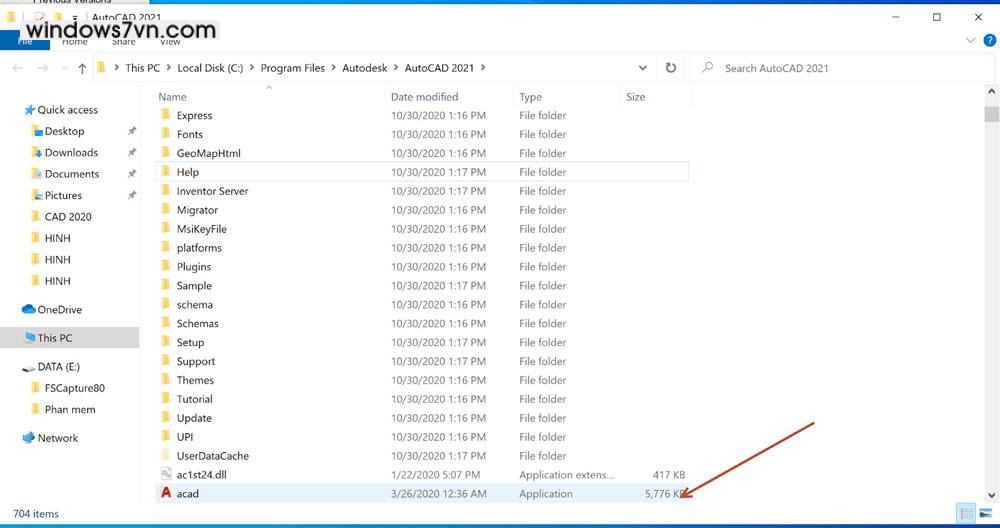This screenshot has width=1000, height=528.
Task: Open the platforms folder icon
Action: pos(166,247)
